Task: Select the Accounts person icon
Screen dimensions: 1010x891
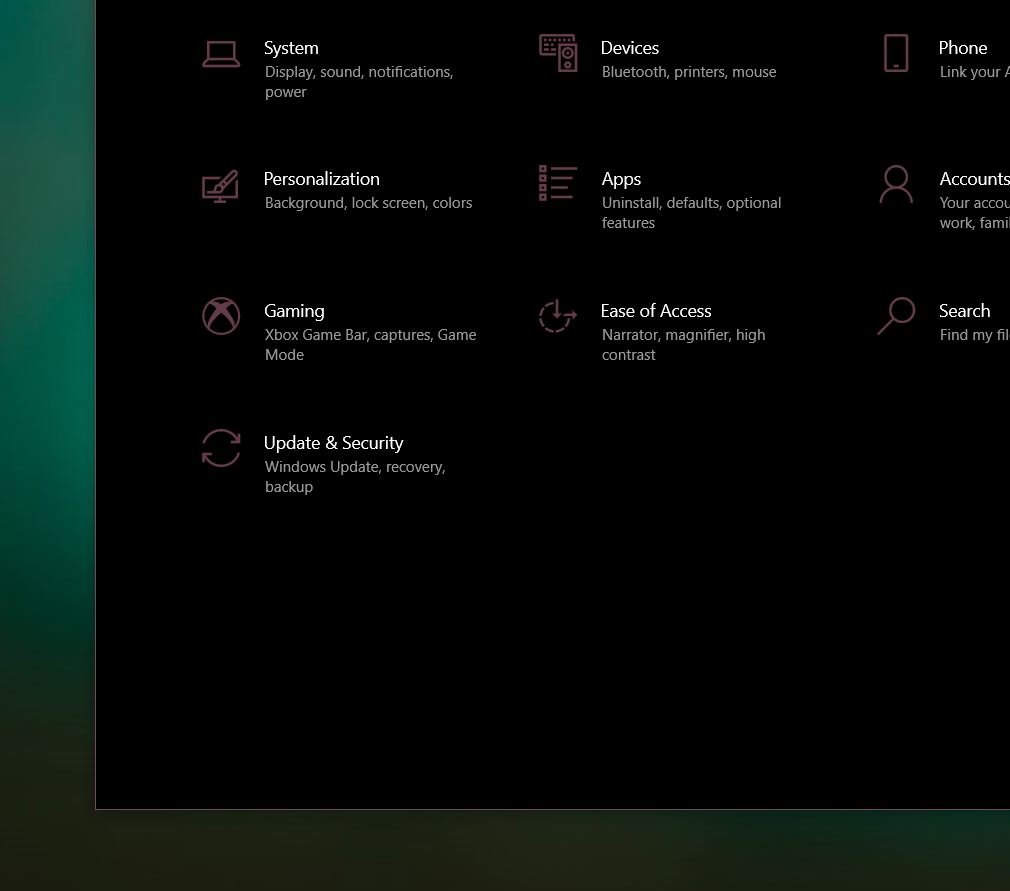Action: [x=896, y=184]
